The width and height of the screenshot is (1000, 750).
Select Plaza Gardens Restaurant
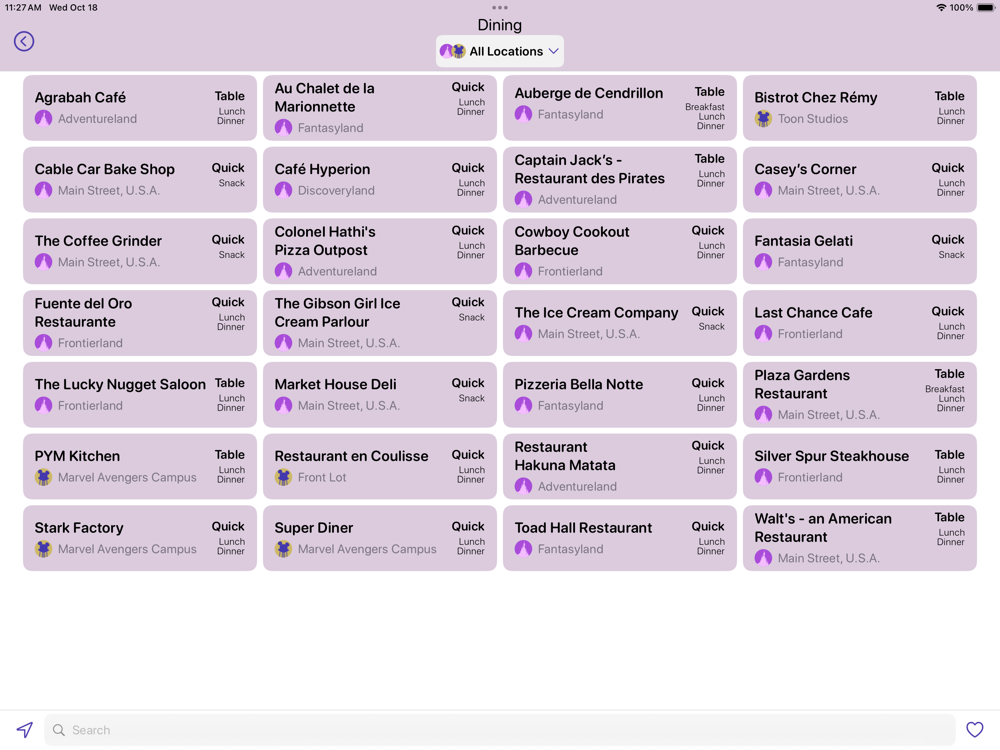[860, 395]
